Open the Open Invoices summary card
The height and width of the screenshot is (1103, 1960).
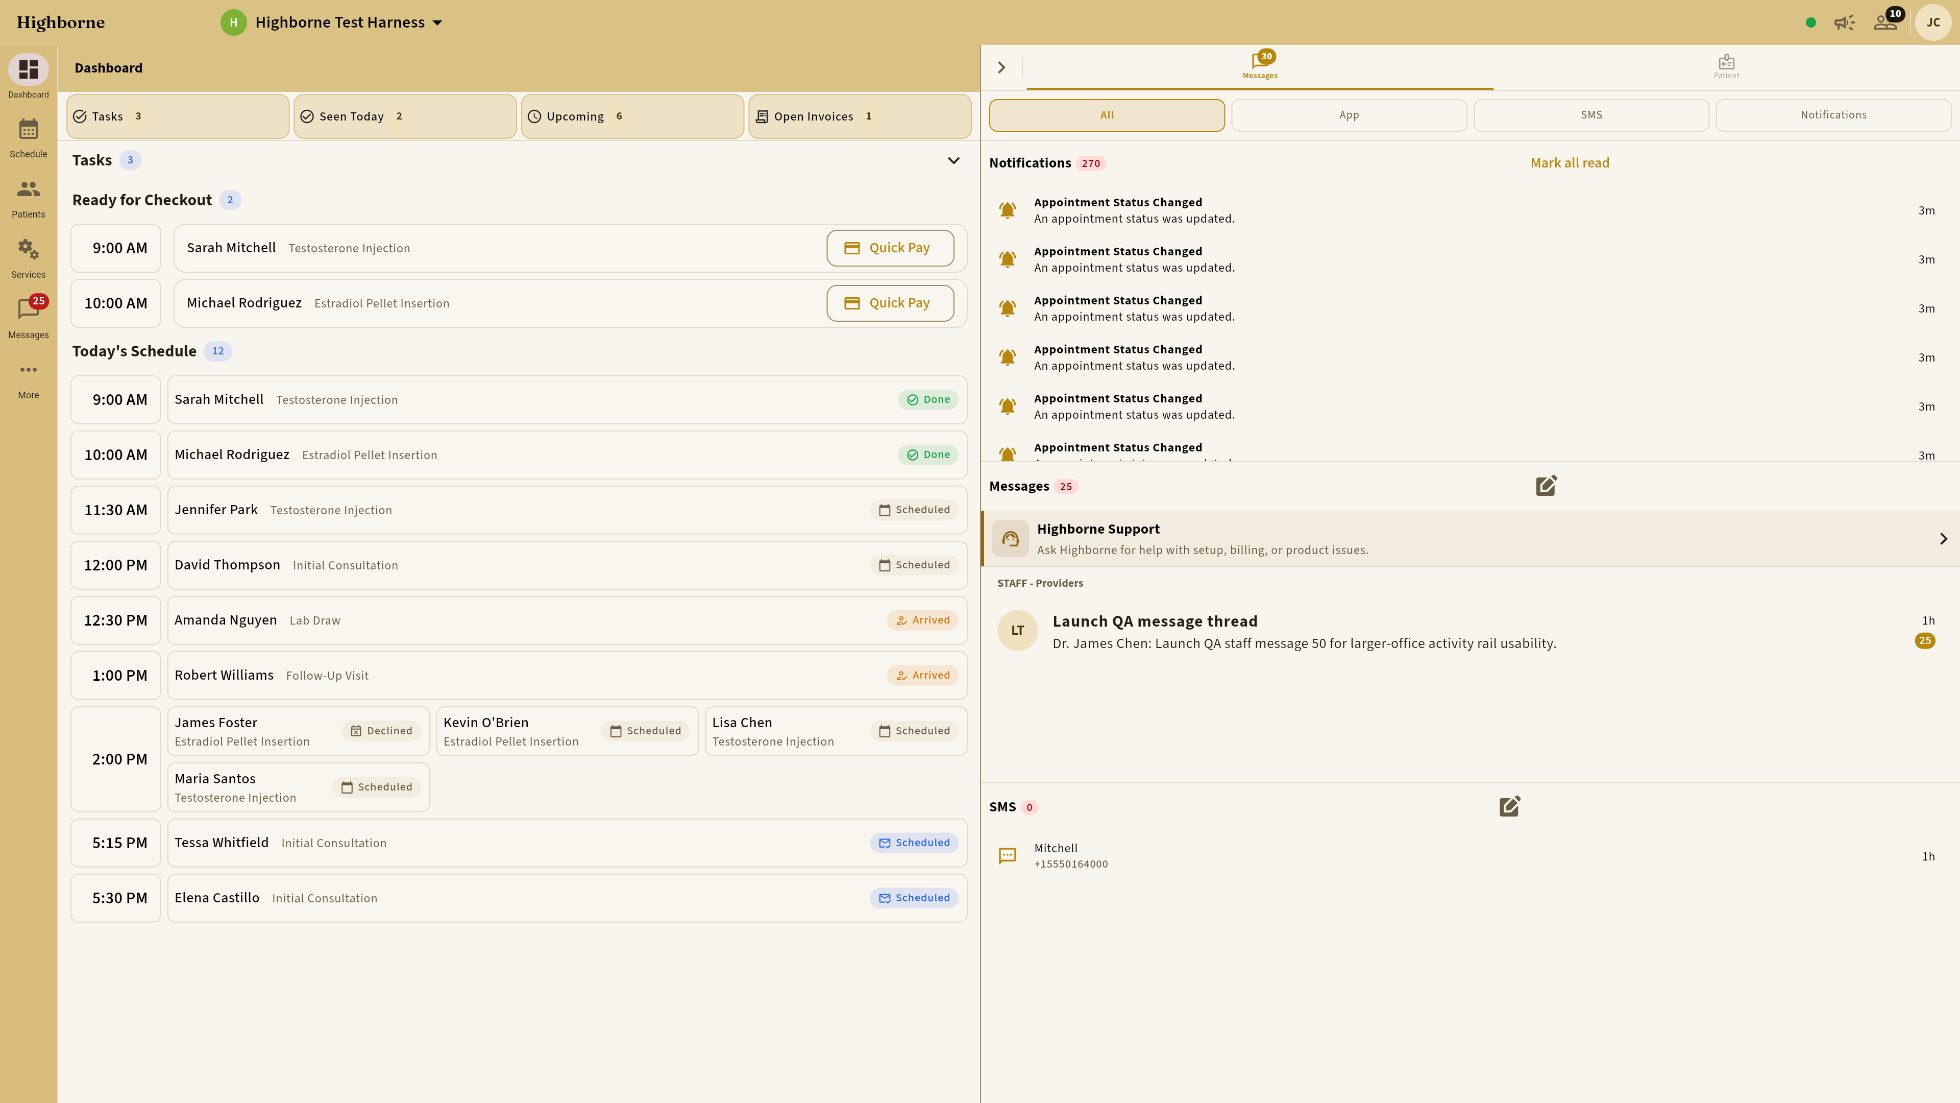click(860, 116)
